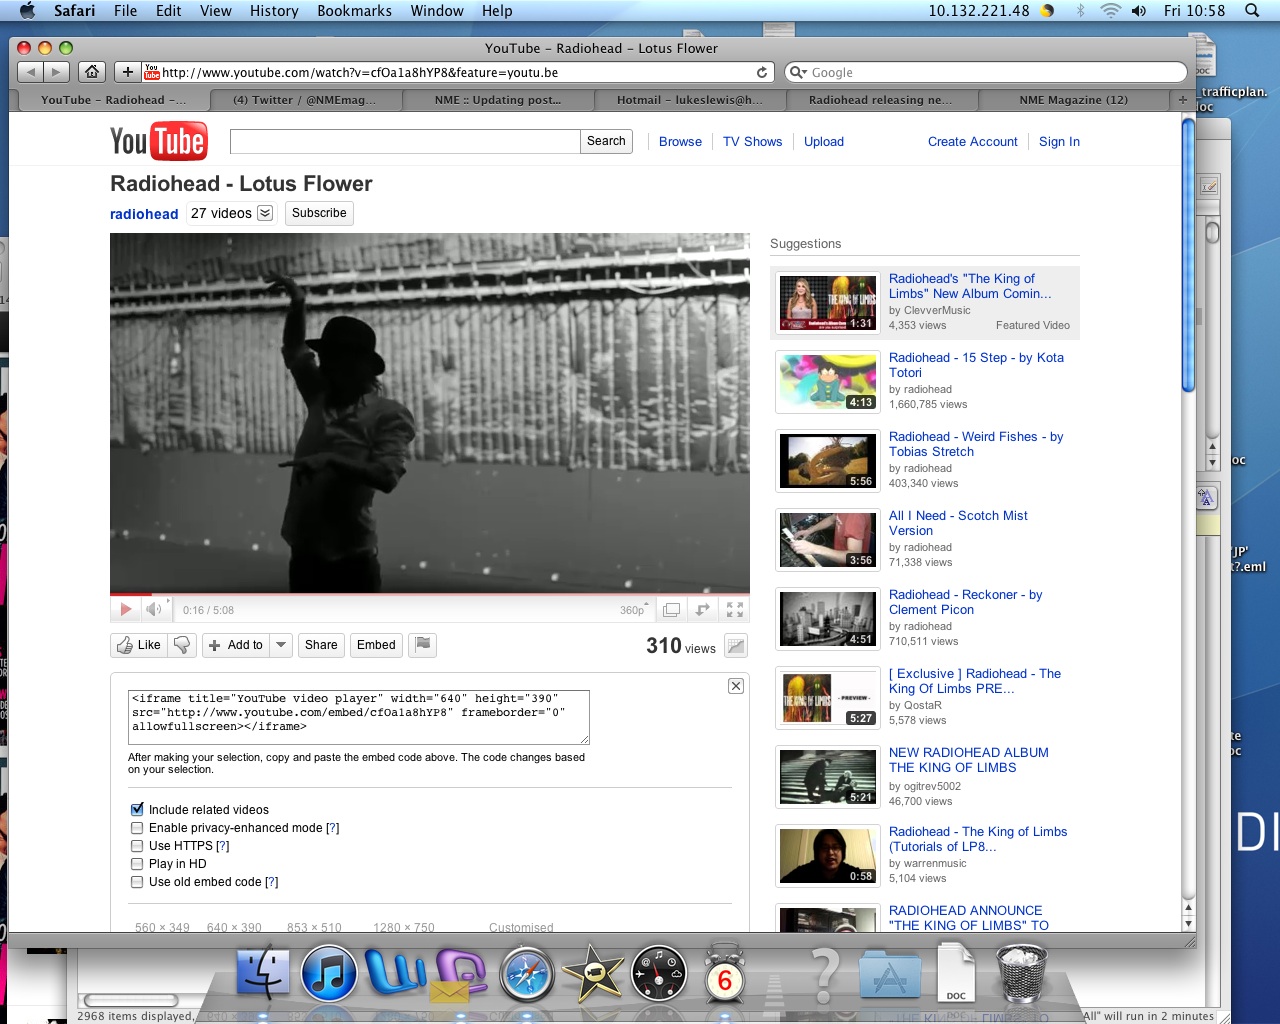Viewport: 1280px width, 1024px height.
Task: Open iTunes from the Dock
Action: tap(329, 974)
